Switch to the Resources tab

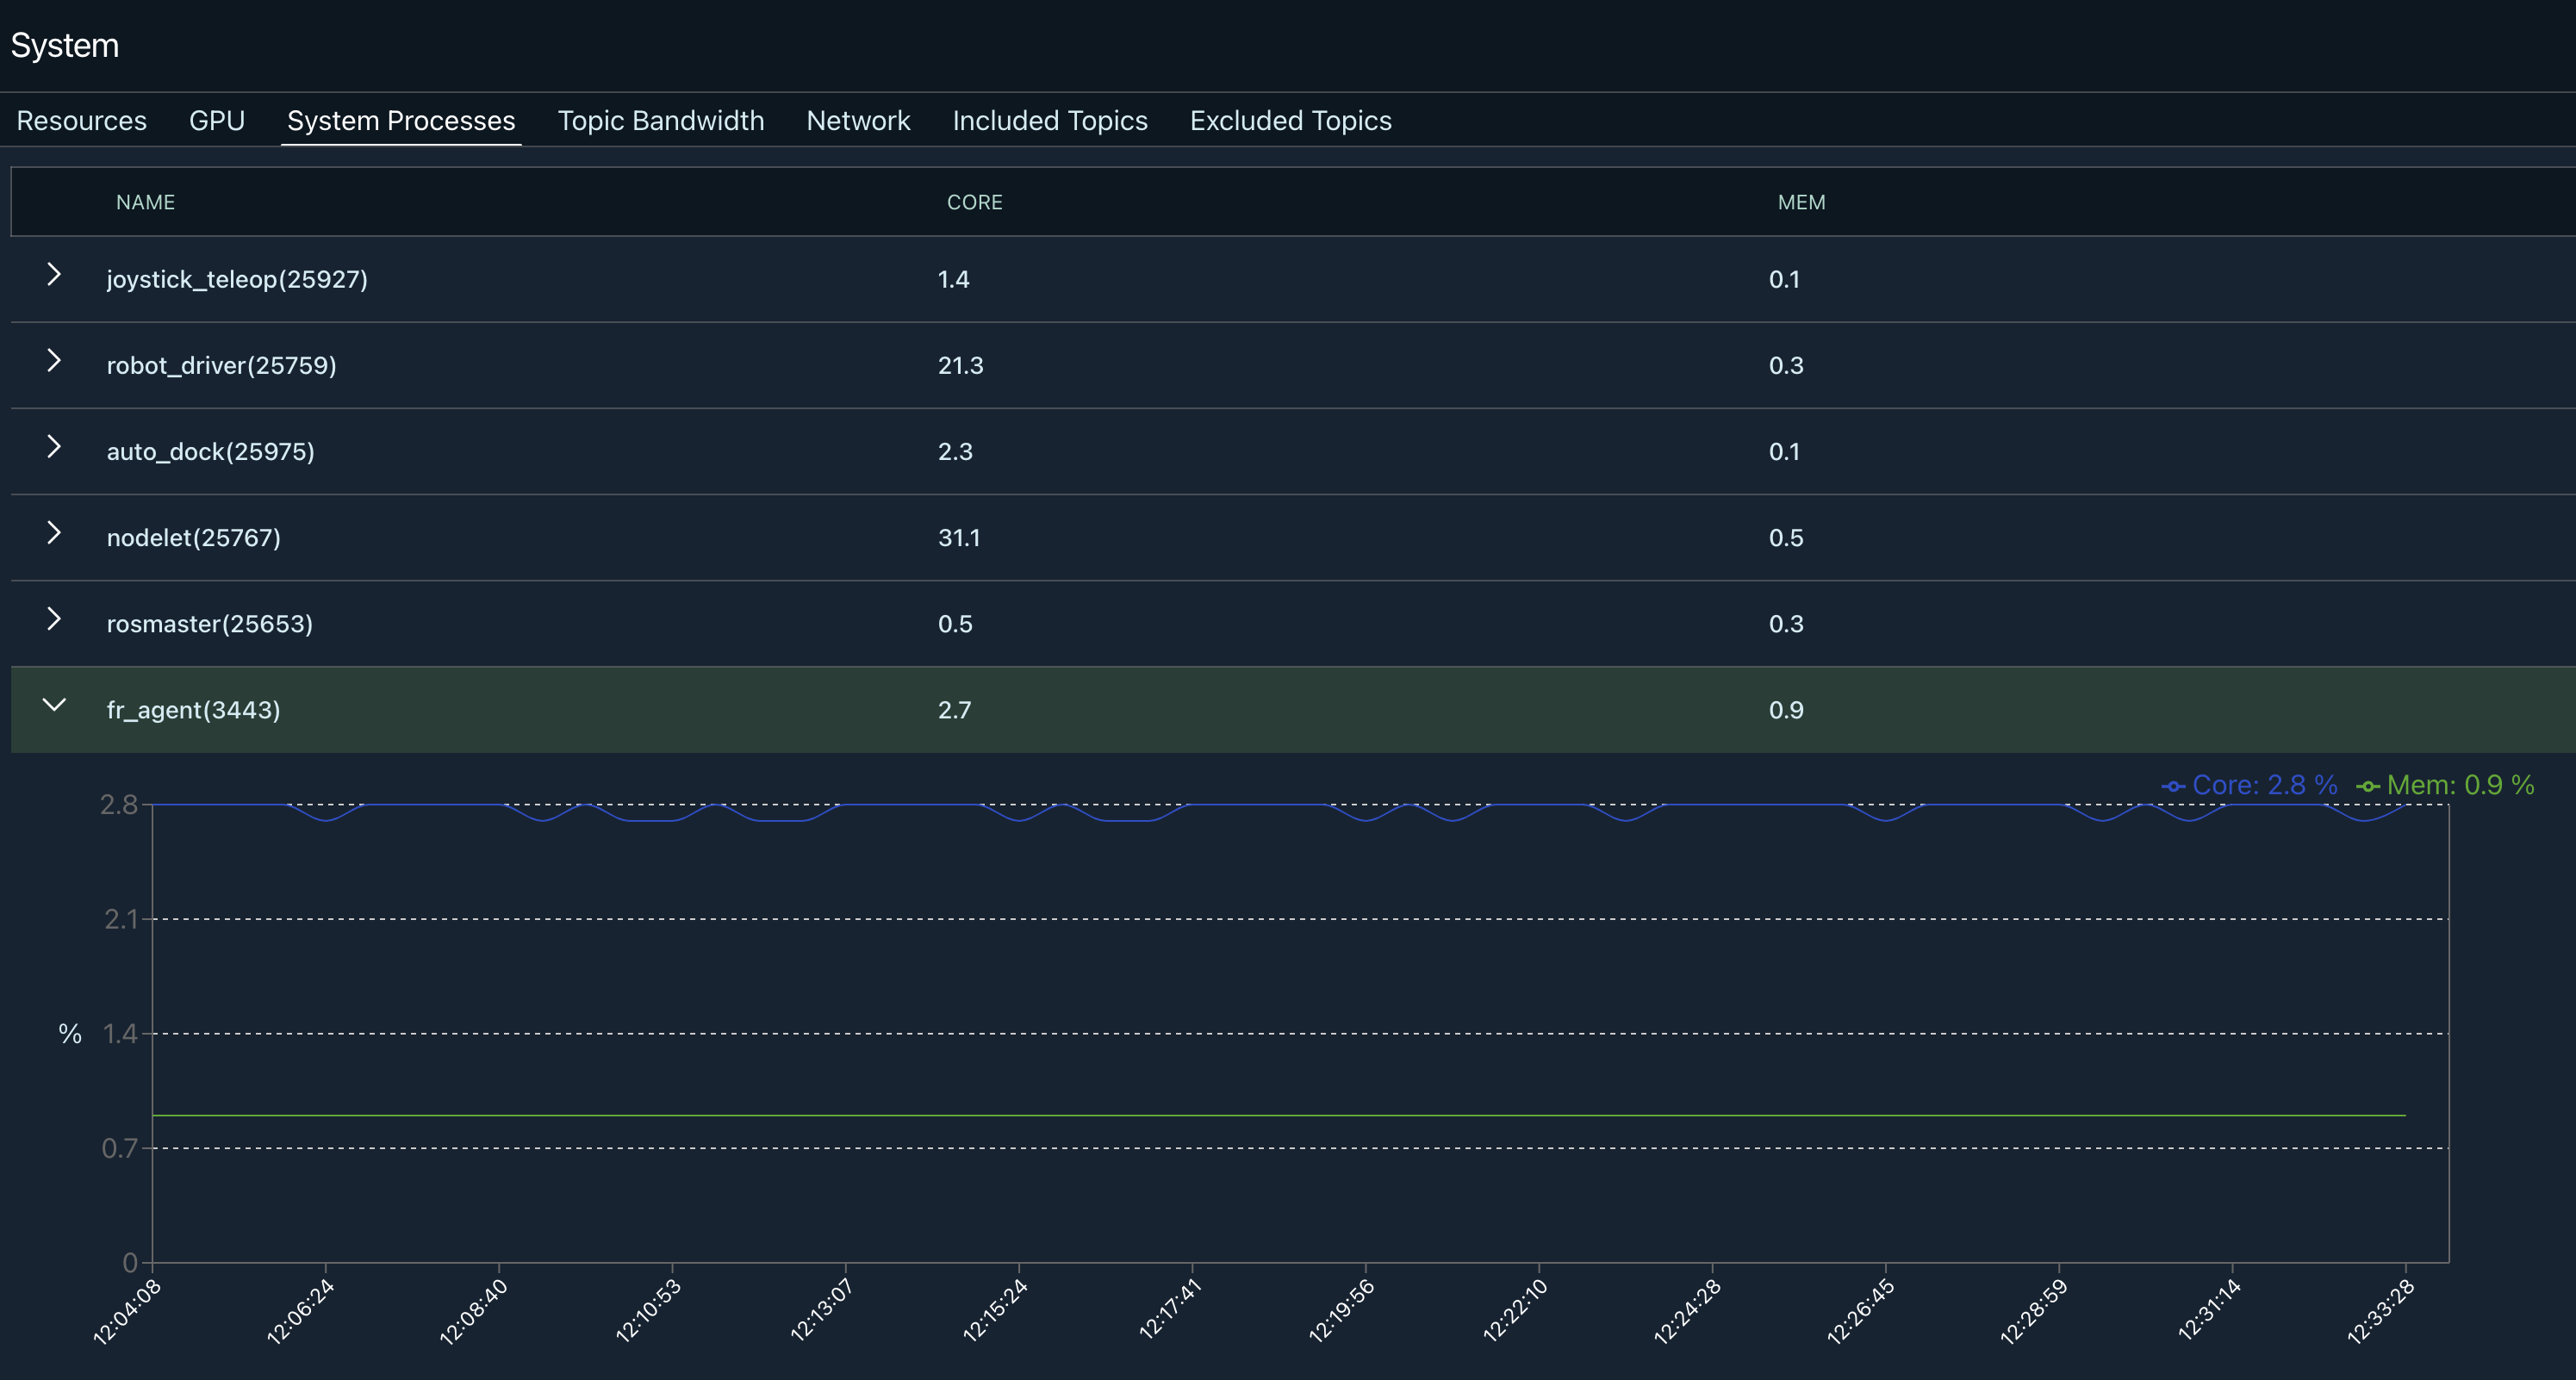(82, 120)
